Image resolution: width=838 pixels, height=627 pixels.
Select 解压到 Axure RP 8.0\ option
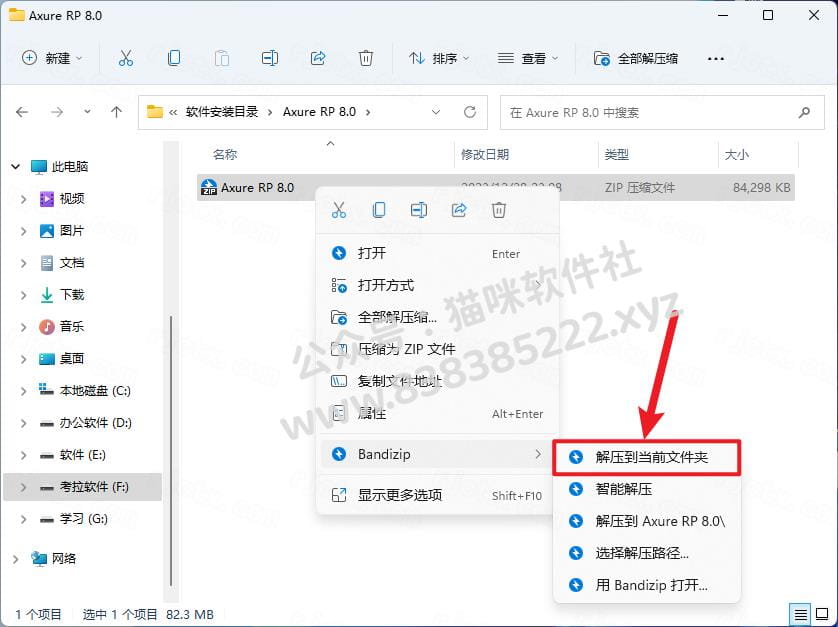[647, 521]
